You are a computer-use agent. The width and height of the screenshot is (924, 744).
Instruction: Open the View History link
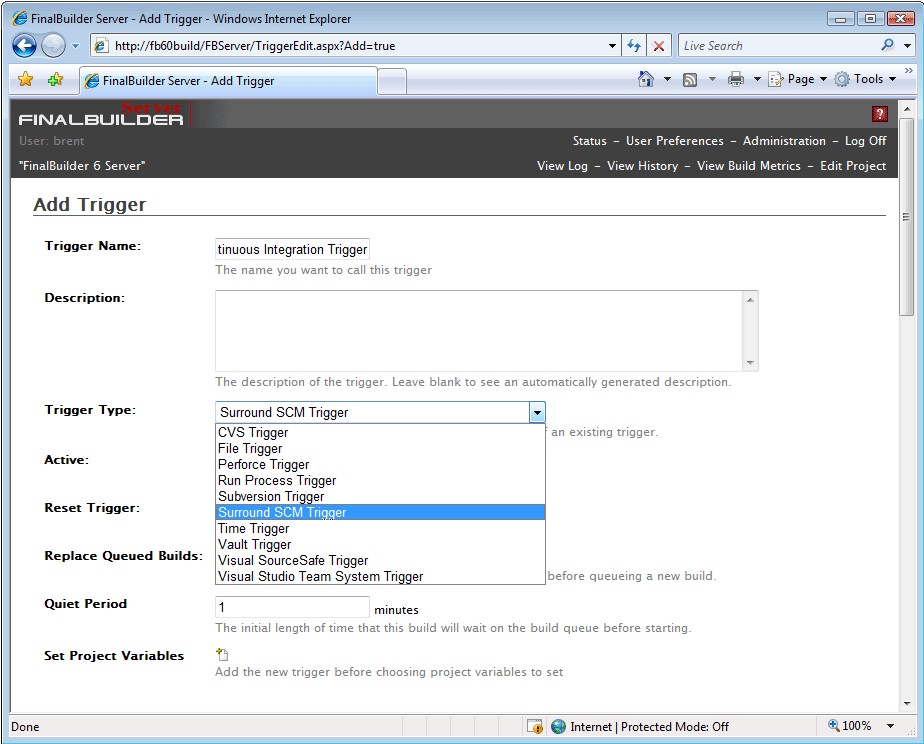coord(642,166)
